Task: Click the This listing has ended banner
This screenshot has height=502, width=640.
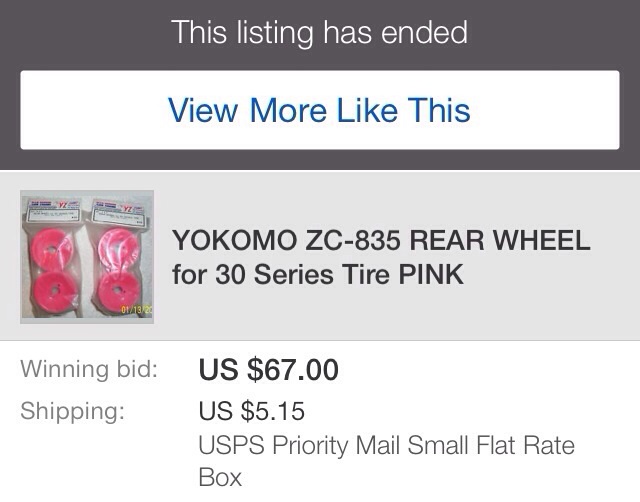Action: coord(320,32)
